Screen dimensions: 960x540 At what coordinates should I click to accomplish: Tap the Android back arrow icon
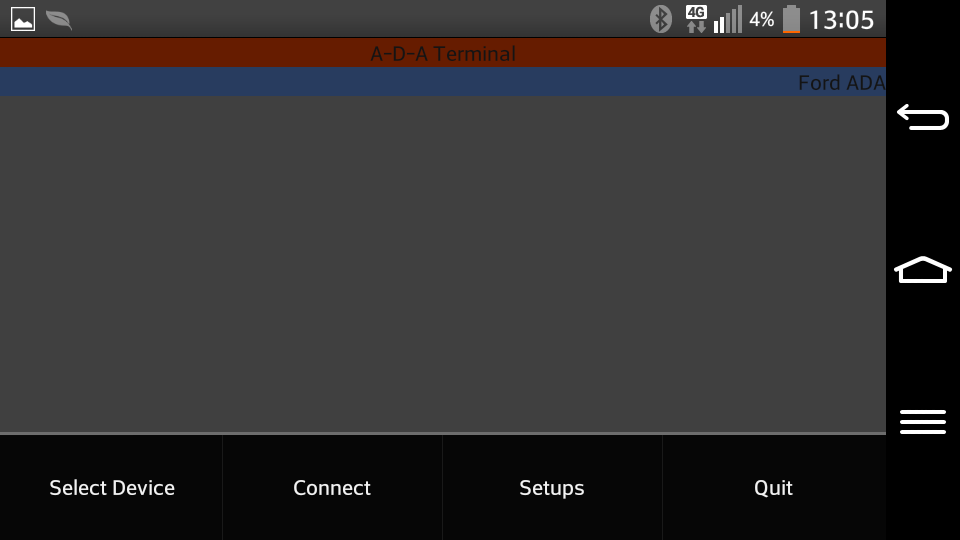point(923,117)
